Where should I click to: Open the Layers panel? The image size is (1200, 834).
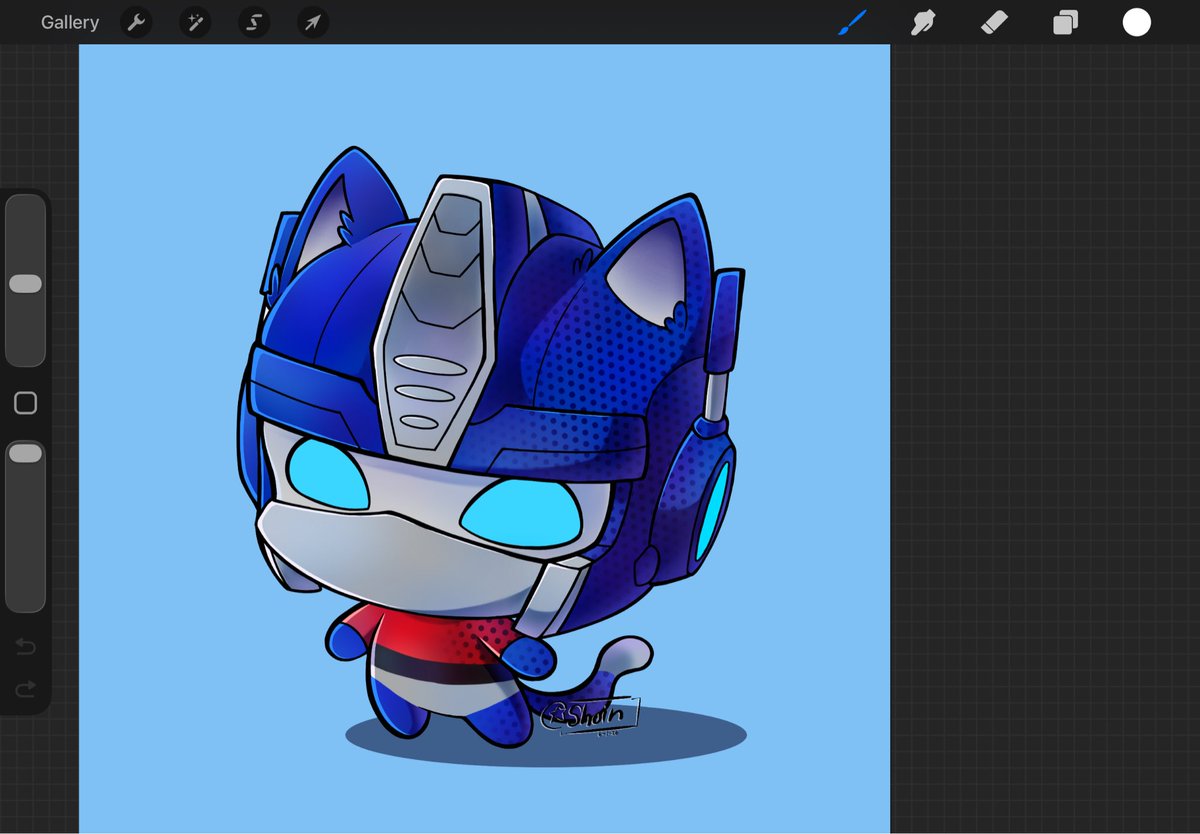pos(1065,22)
